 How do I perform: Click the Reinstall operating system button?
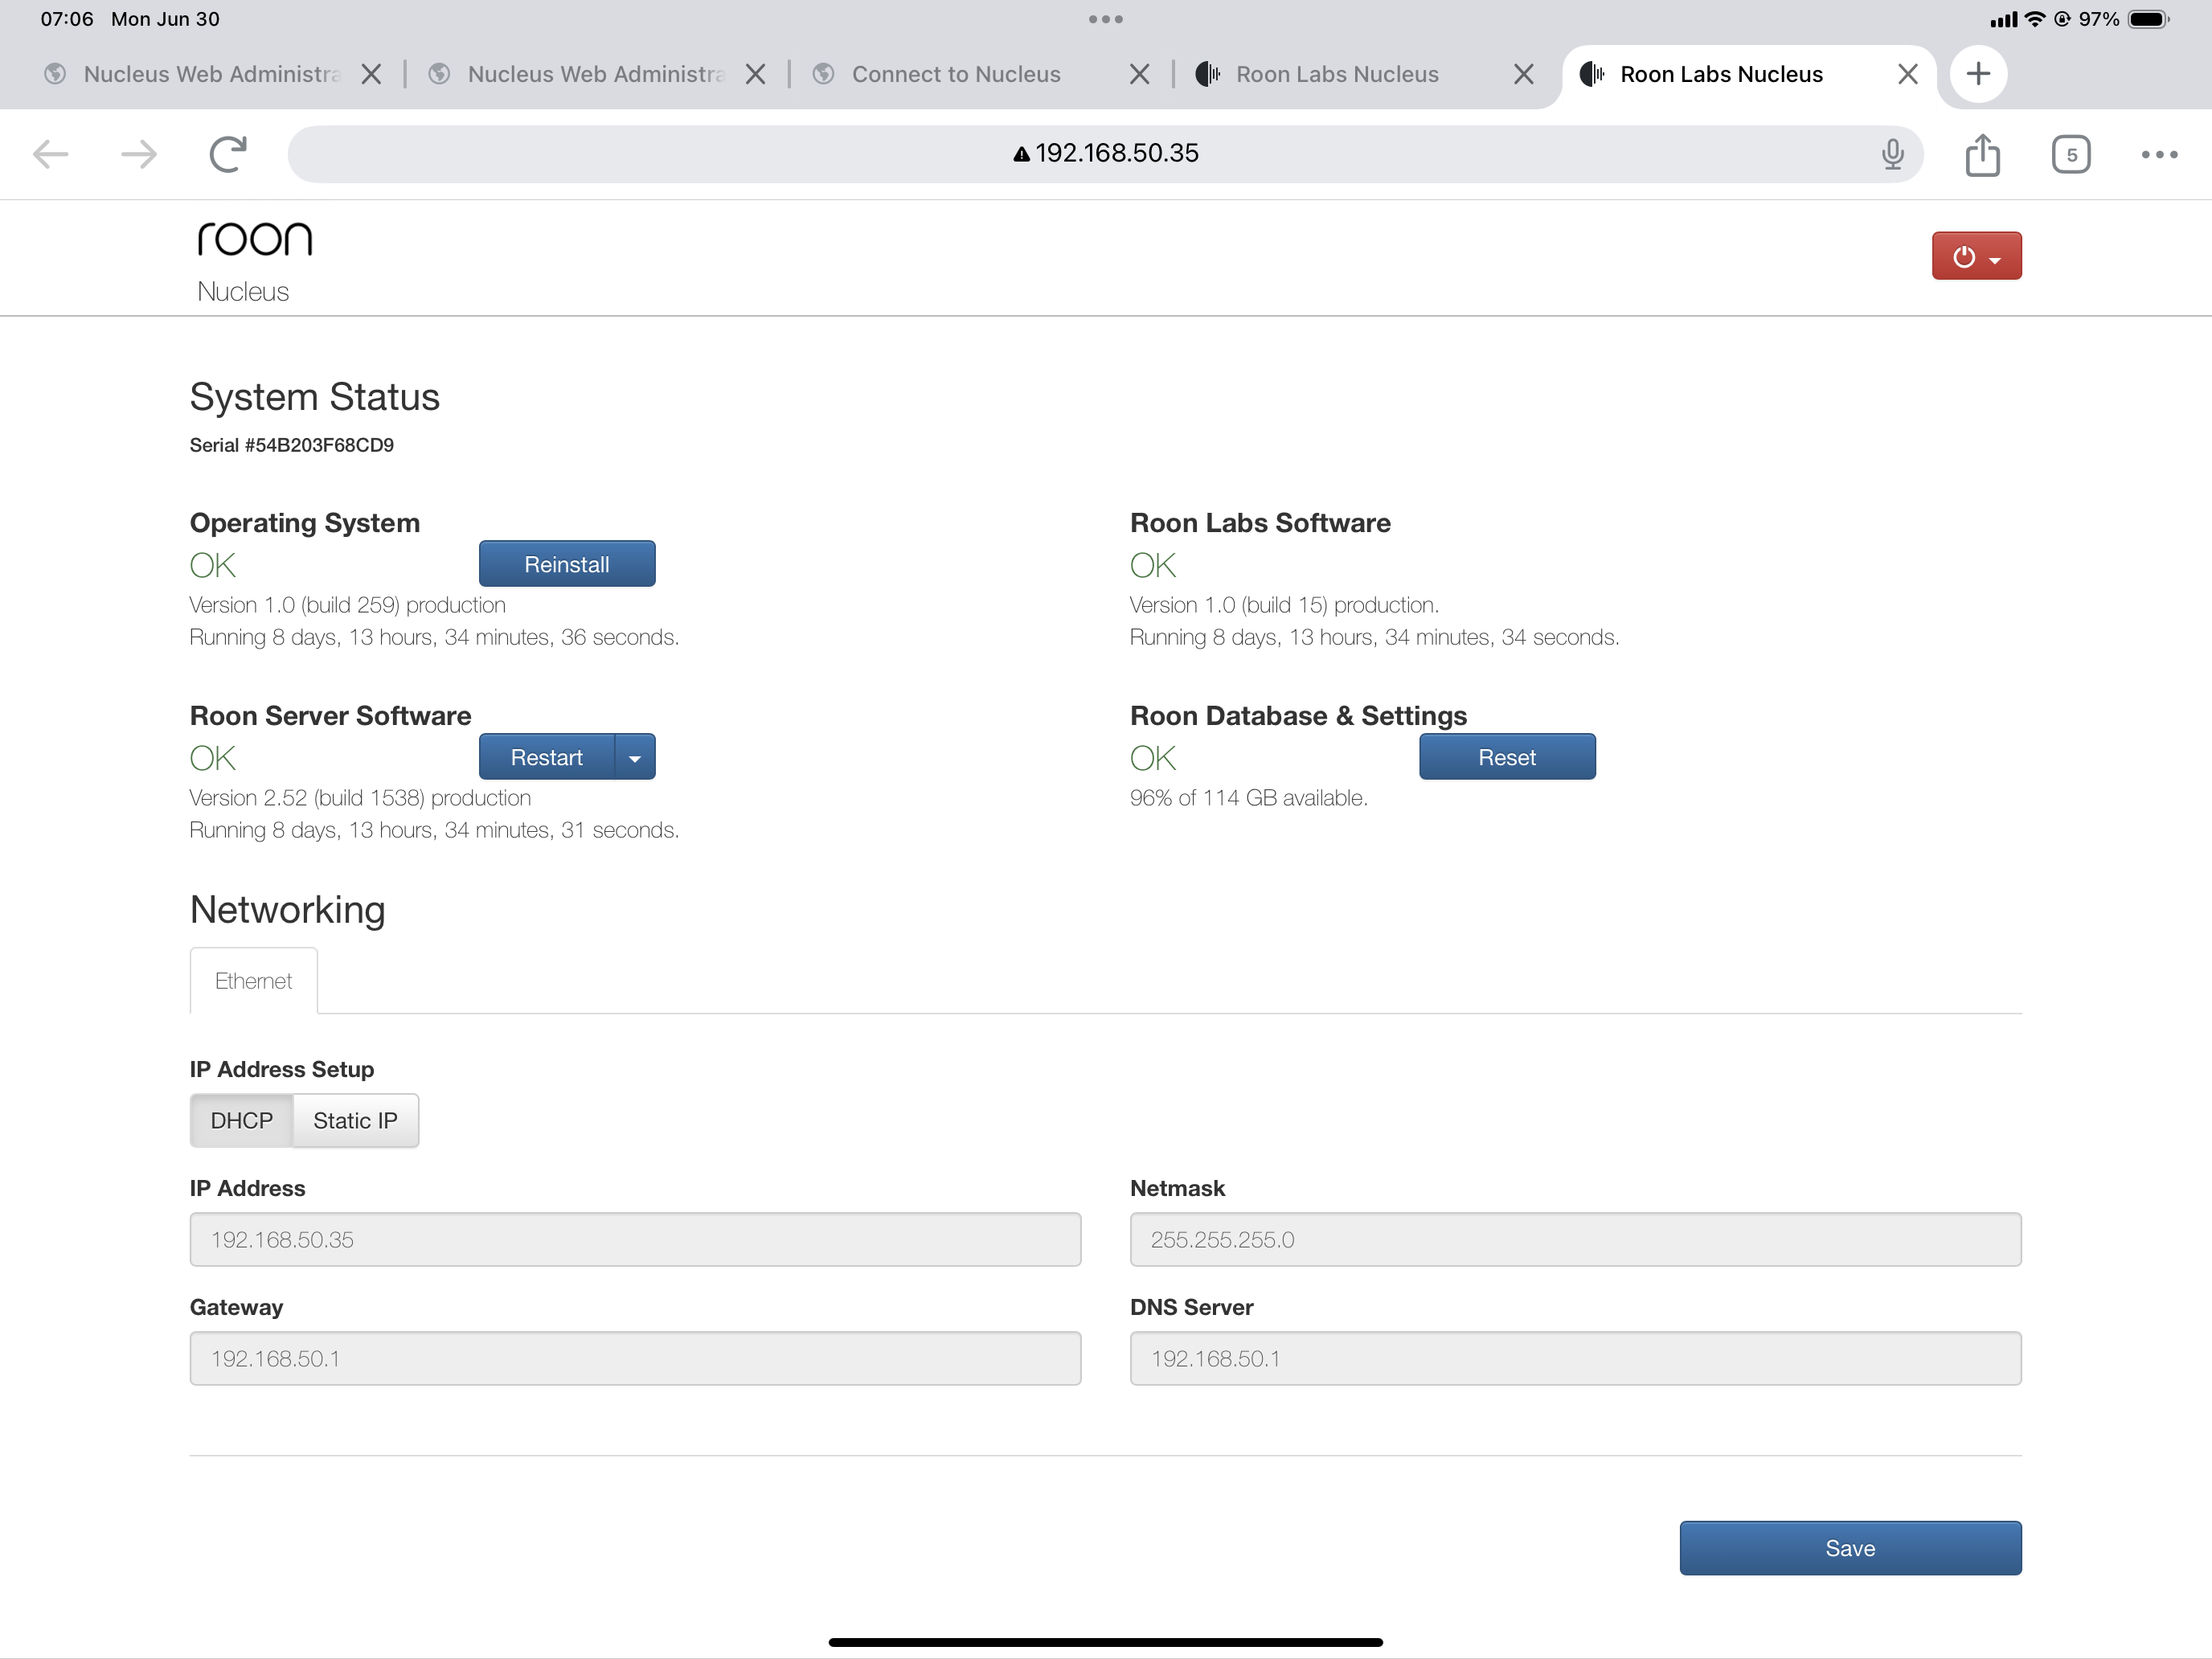coord(566,565)
